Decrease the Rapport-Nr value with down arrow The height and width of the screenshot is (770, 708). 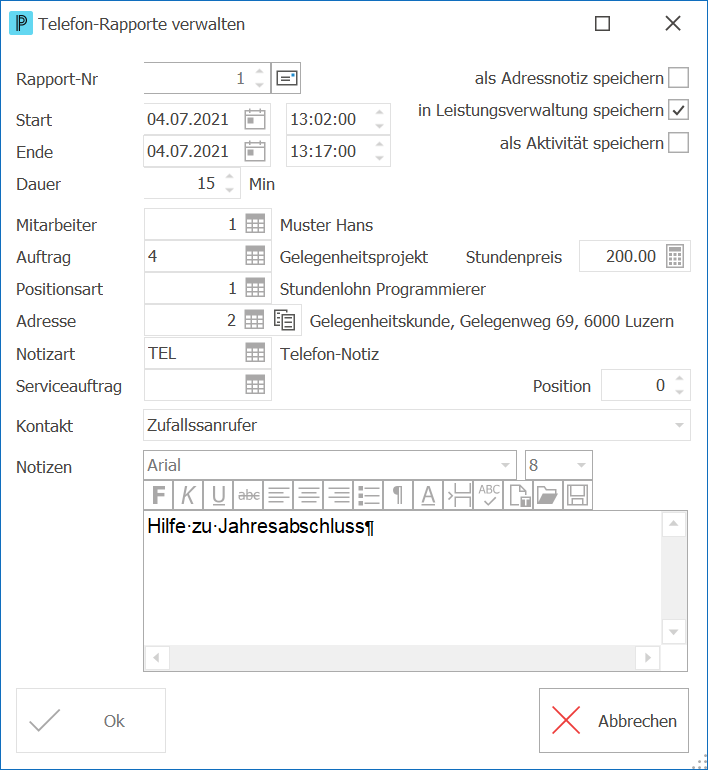click(x=260, y=85)
